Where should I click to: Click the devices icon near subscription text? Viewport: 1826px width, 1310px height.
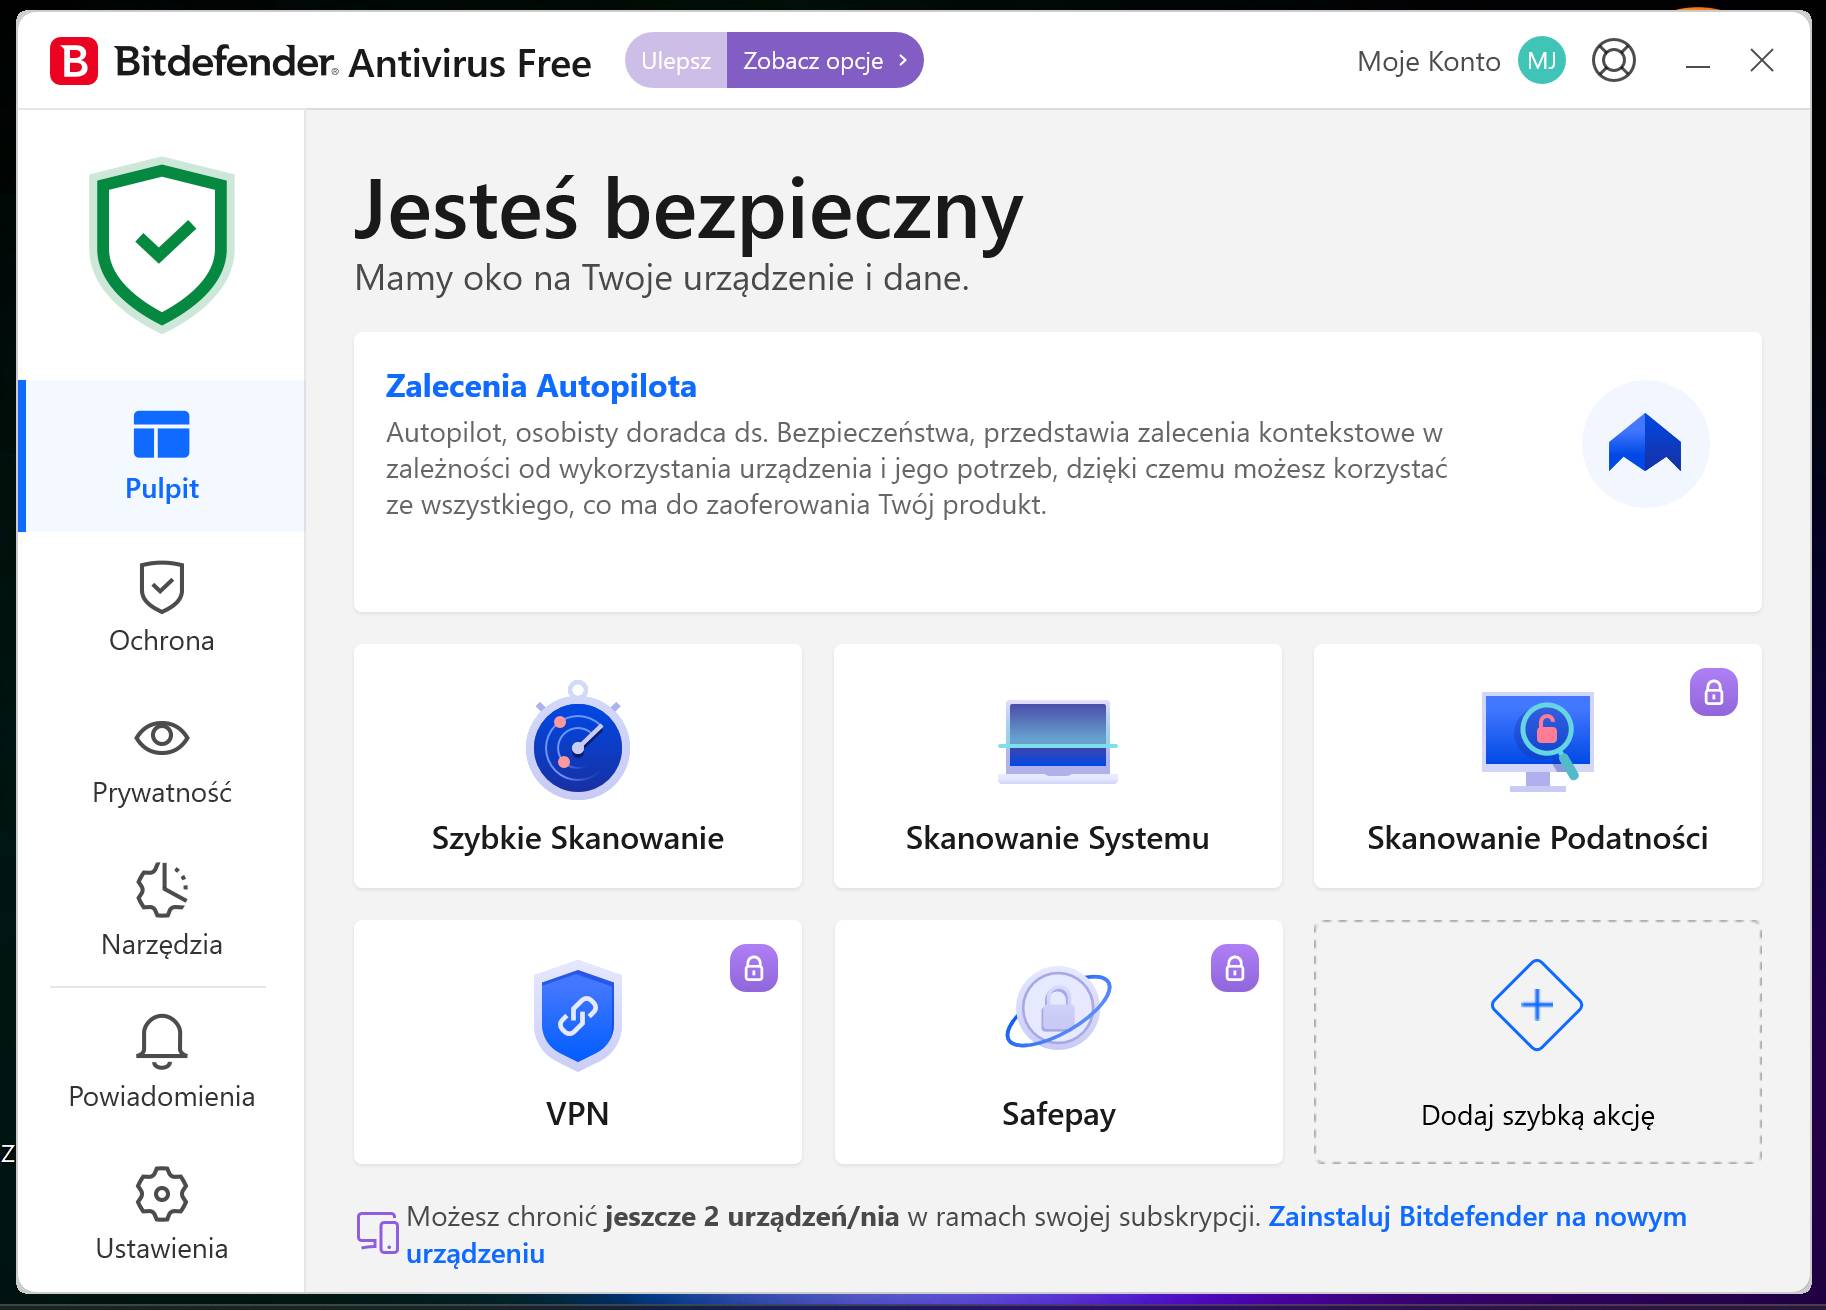[x=378, y=1233]
